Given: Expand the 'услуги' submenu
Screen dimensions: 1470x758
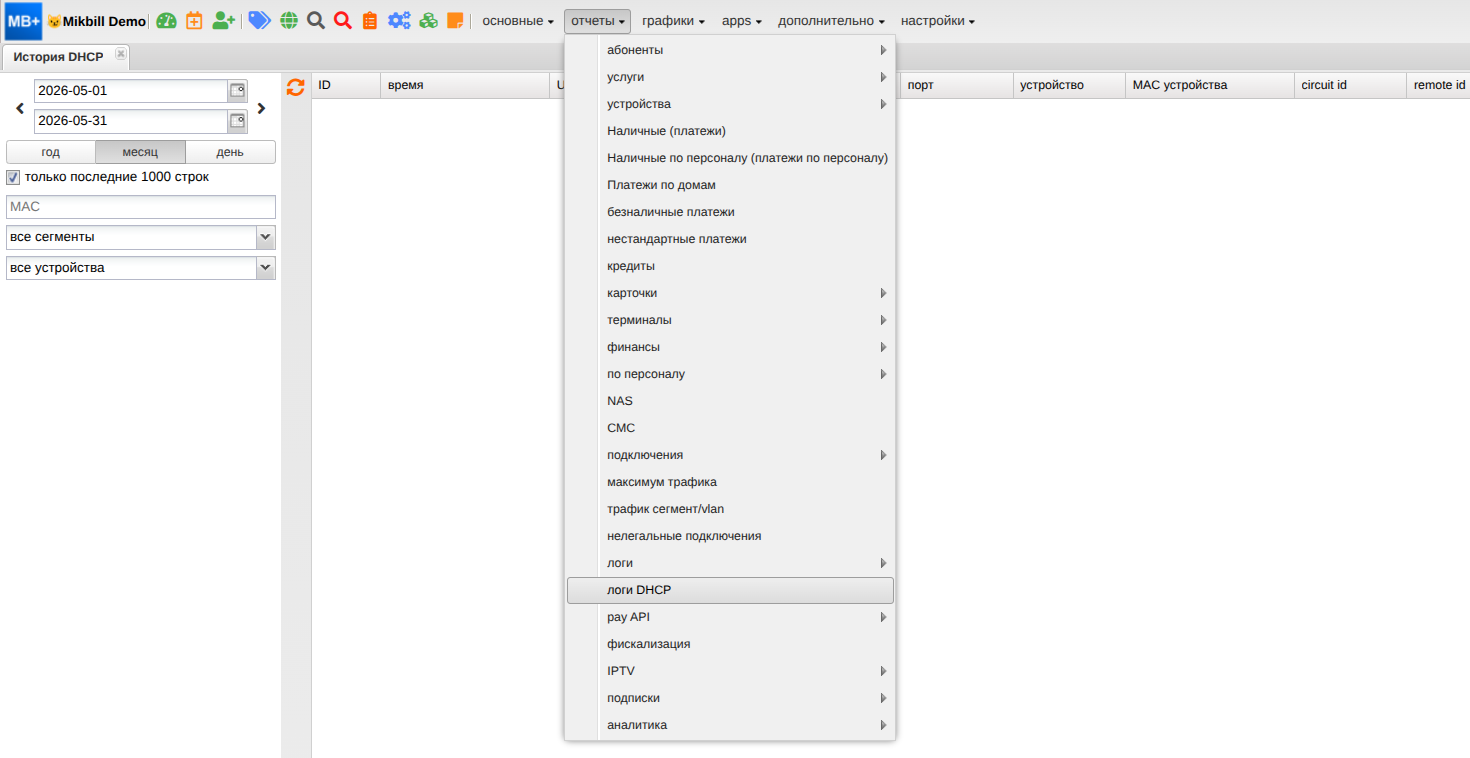Looking at the screenshot, I should (x=730, y=77).
